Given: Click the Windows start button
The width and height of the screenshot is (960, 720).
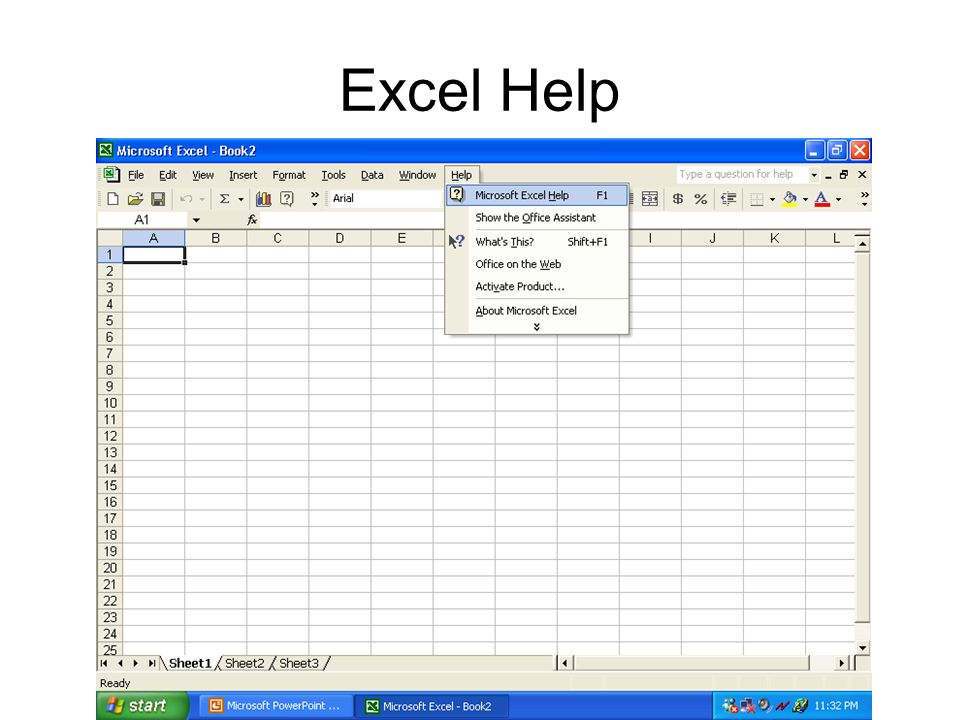Looking at the screenshot, I should point(142,705).
